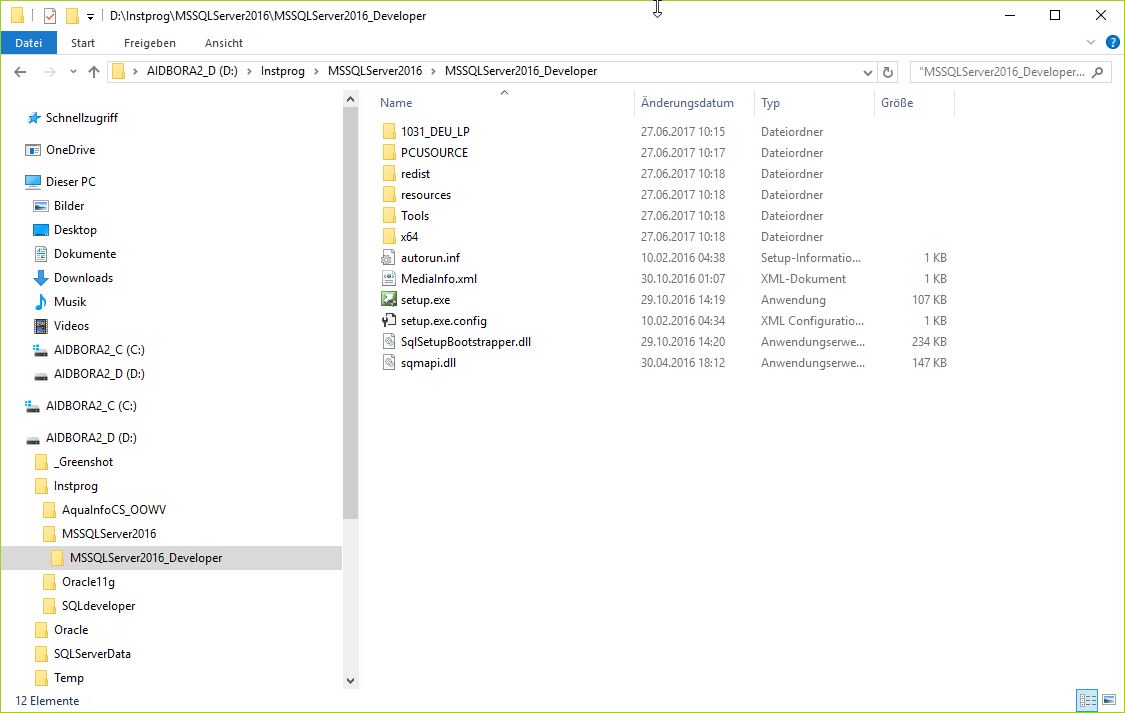Select _Greenshot folder in tree
The image size is (1125, 713).
[83, 462]
